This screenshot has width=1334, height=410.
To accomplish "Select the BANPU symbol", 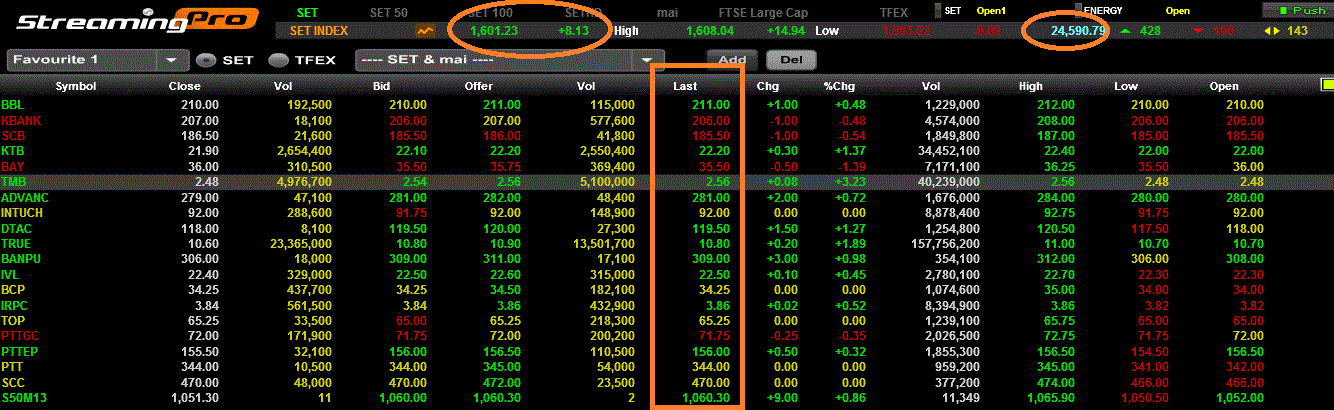I will [x=21, y=259].
